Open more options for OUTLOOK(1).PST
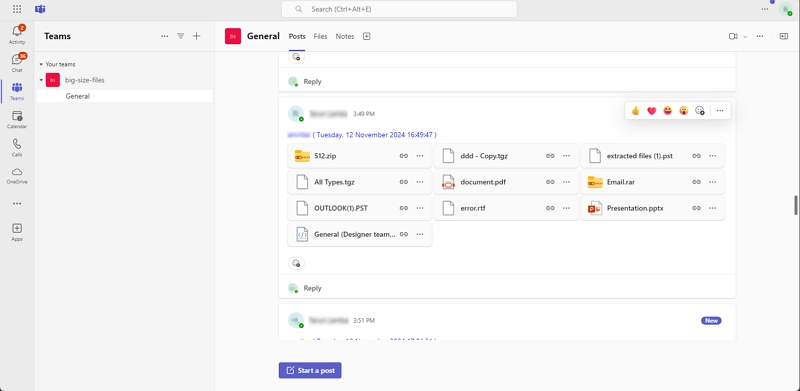800x391 pixels. [x=420, y=208]
